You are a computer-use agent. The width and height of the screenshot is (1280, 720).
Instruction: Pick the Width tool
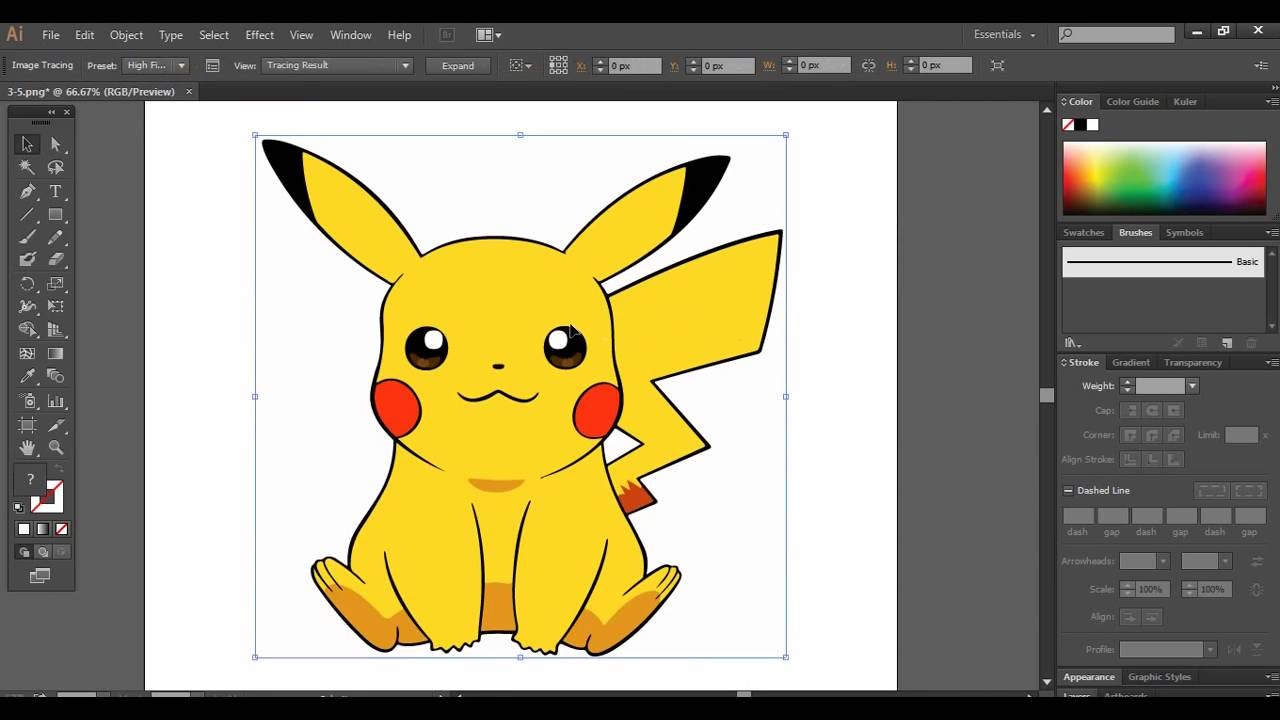tap(27, 307)
